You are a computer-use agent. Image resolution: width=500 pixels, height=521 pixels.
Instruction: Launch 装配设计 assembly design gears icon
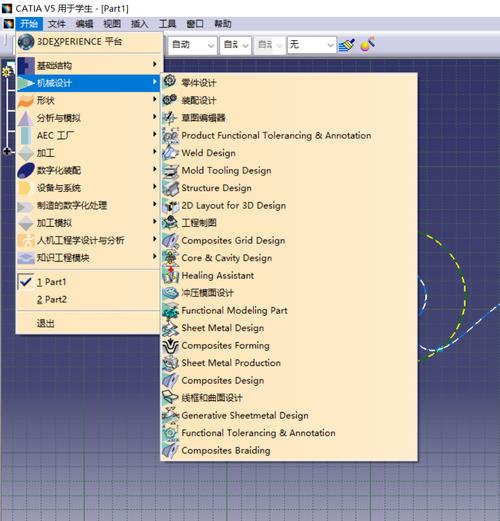[x=170, y=99]
